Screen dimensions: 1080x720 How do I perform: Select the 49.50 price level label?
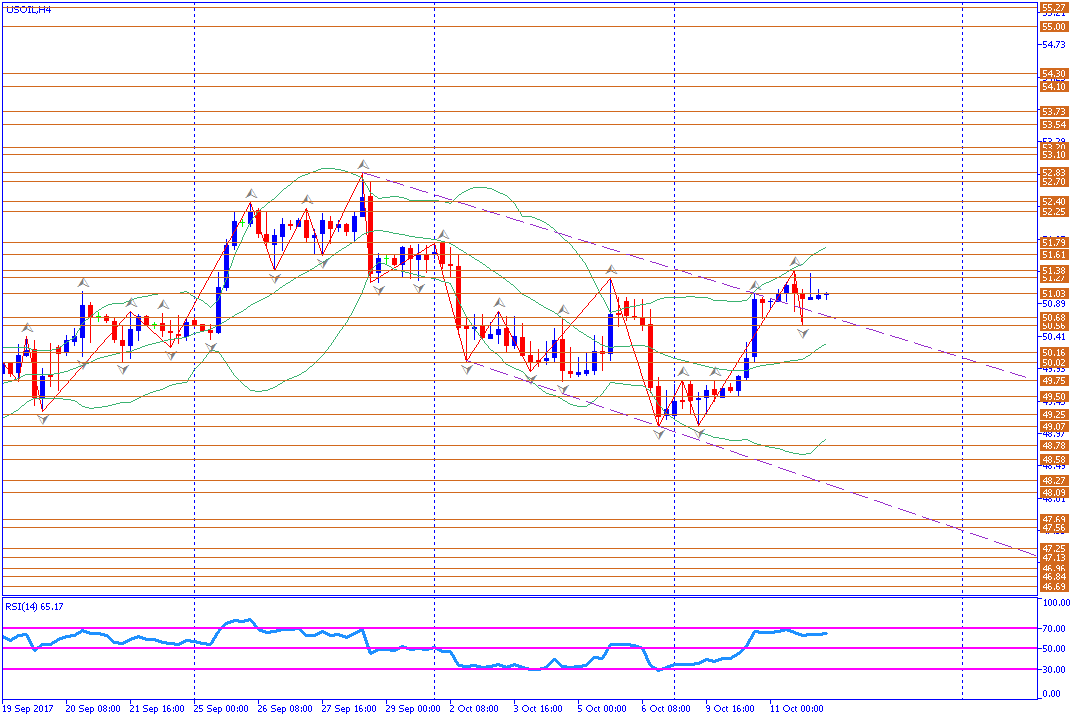coord(1054,398)
